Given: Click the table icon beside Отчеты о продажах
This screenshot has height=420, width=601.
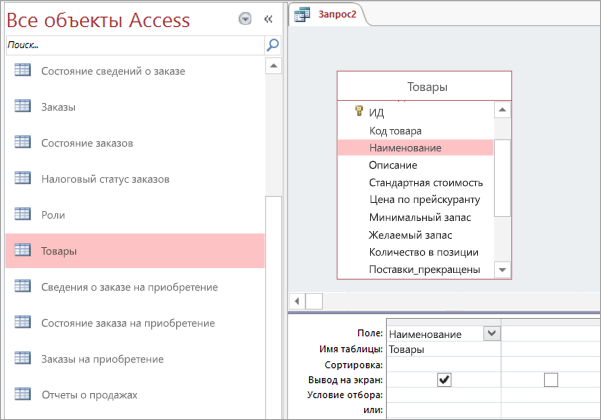Looking at the screenshot, I should [23, 394].
